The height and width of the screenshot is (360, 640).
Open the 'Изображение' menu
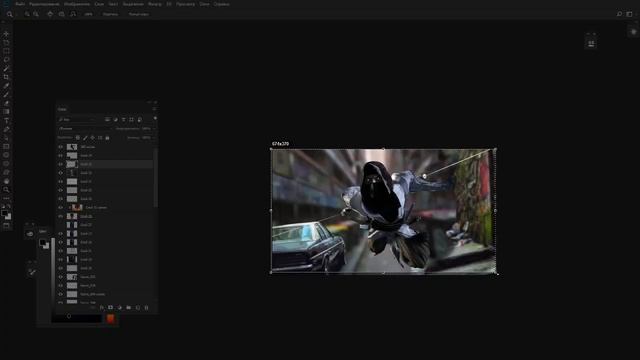77,4
